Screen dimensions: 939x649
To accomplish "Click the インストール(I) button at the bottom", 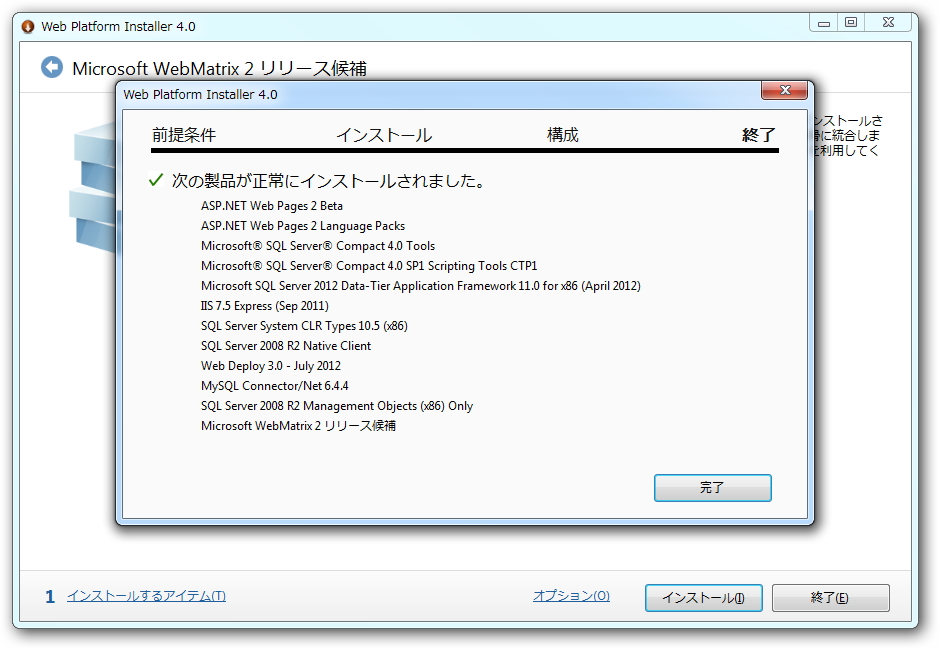I will [703, 597].
